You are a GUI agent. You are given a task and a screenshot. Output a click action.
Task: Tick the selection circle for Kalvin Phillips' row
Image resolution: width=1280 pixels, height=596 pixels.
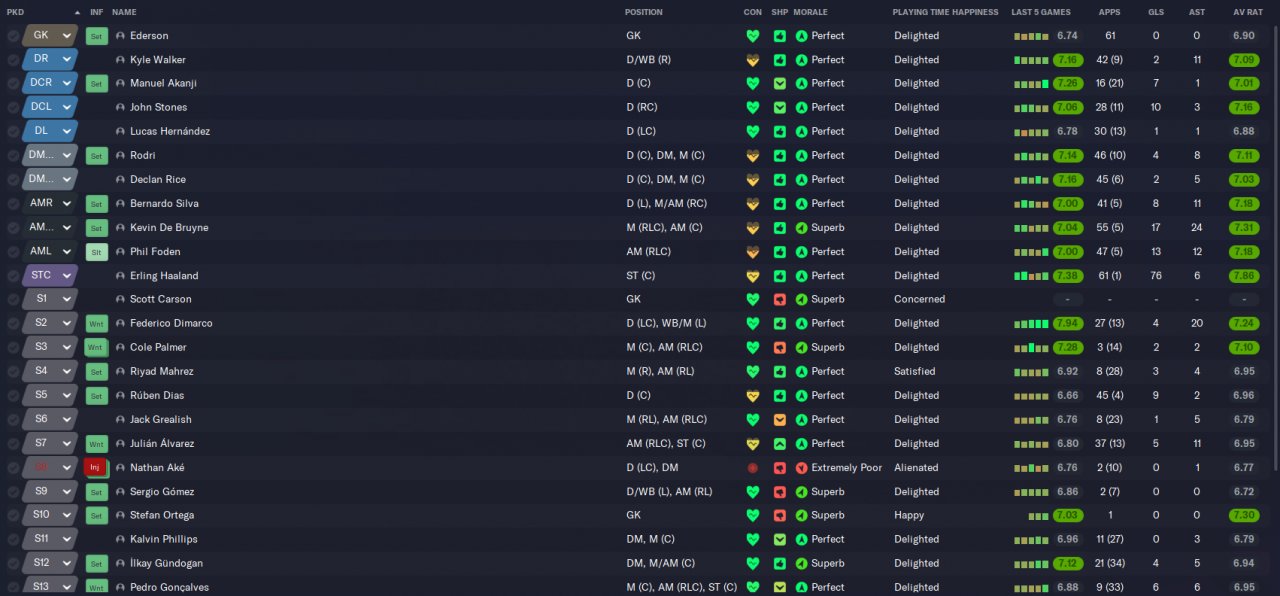13,540
